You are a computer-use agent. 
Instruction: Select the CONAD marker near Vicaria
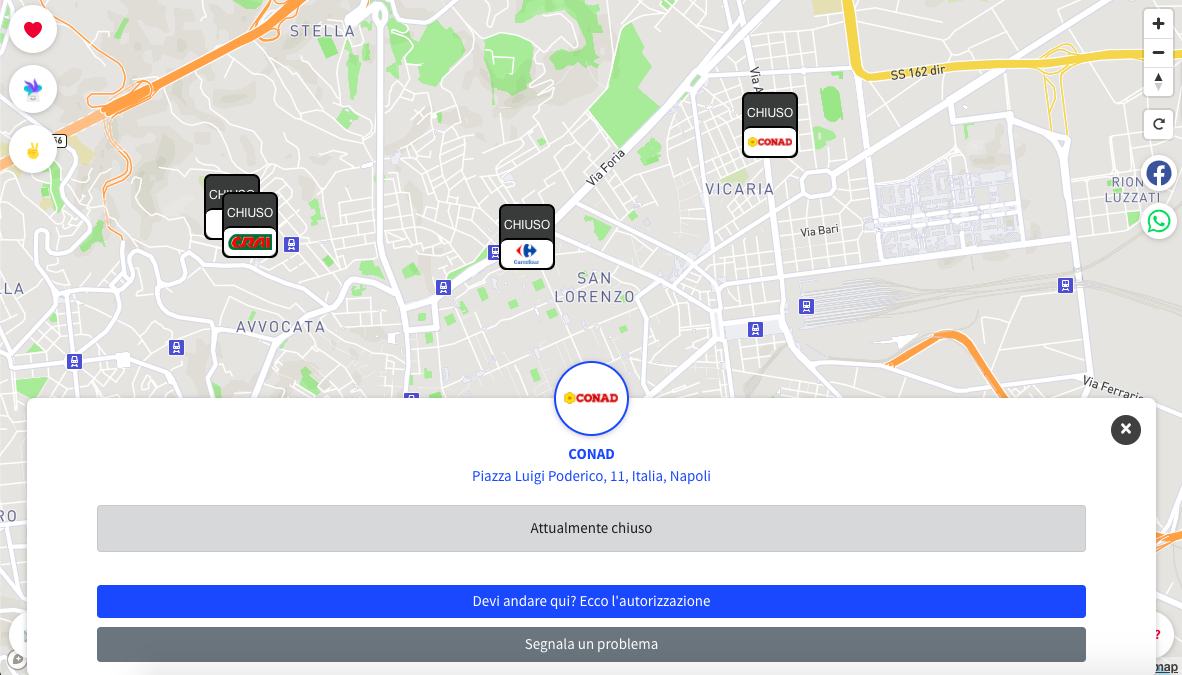click(770, 125)
